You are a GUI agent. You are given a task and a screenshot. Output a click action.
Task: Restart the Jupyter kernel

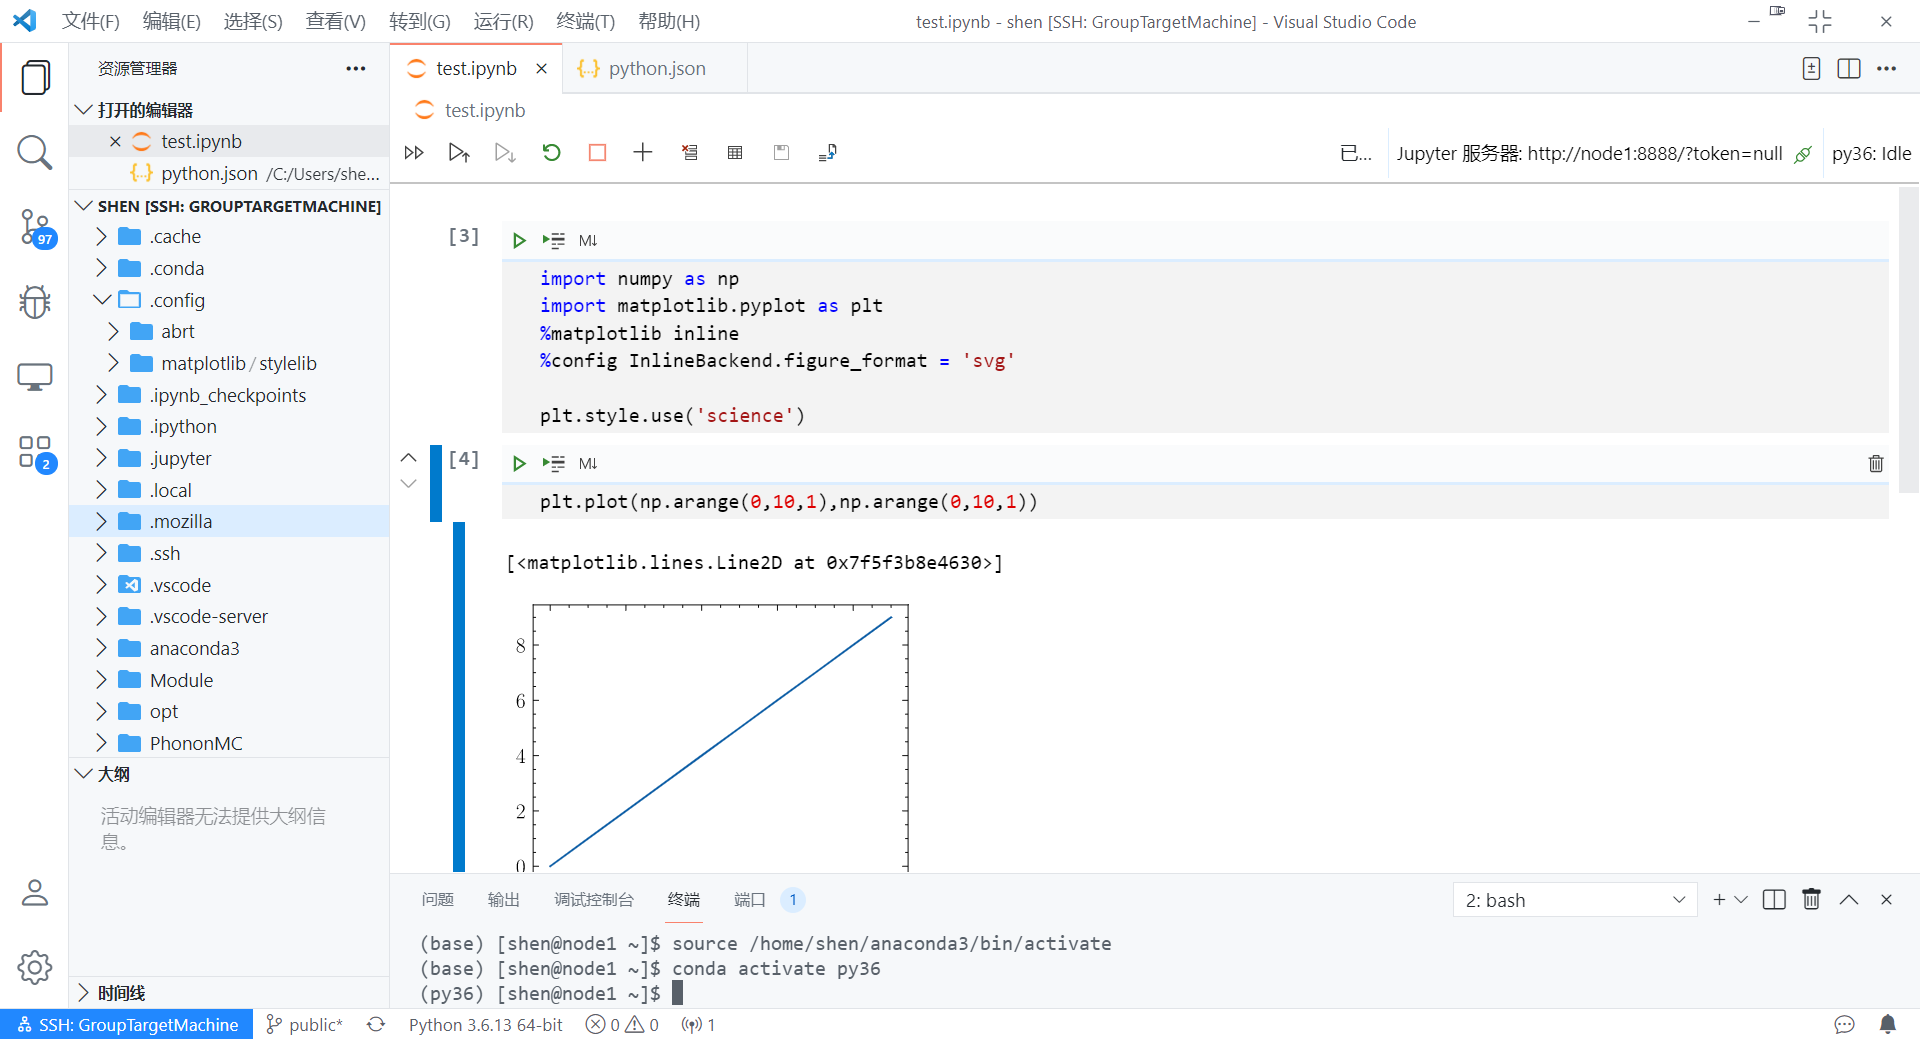(x=551, y=152)
